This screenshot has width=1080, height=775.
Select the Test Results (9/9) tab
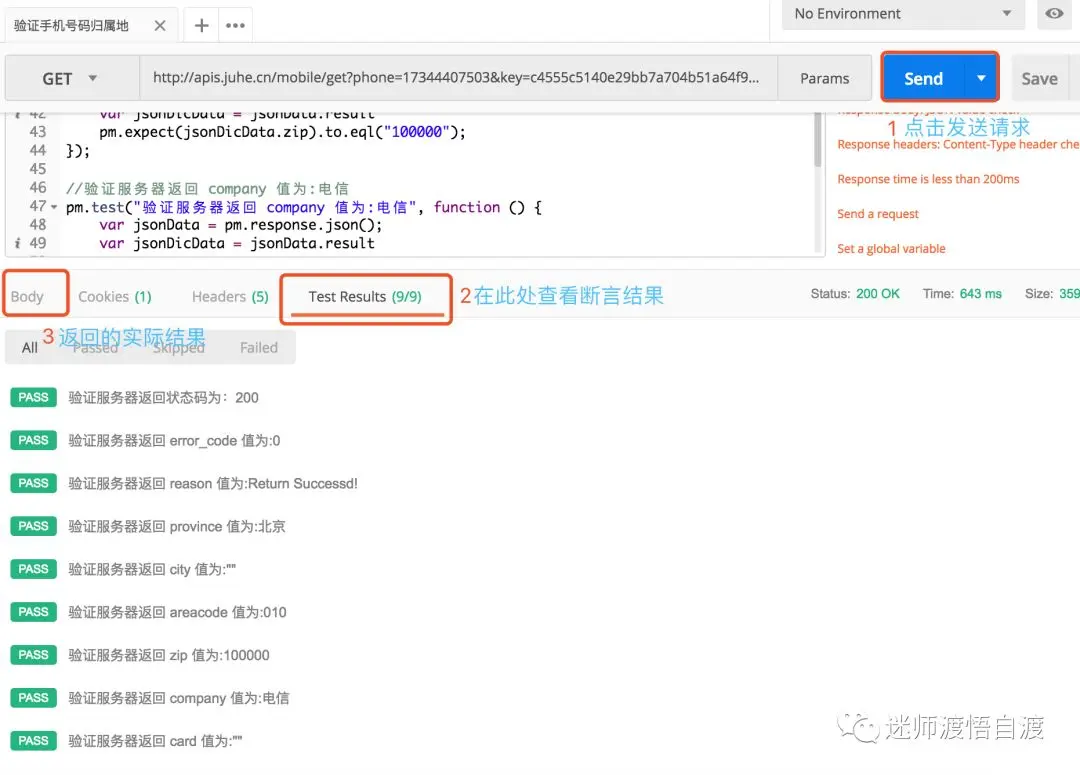point(365,296)
